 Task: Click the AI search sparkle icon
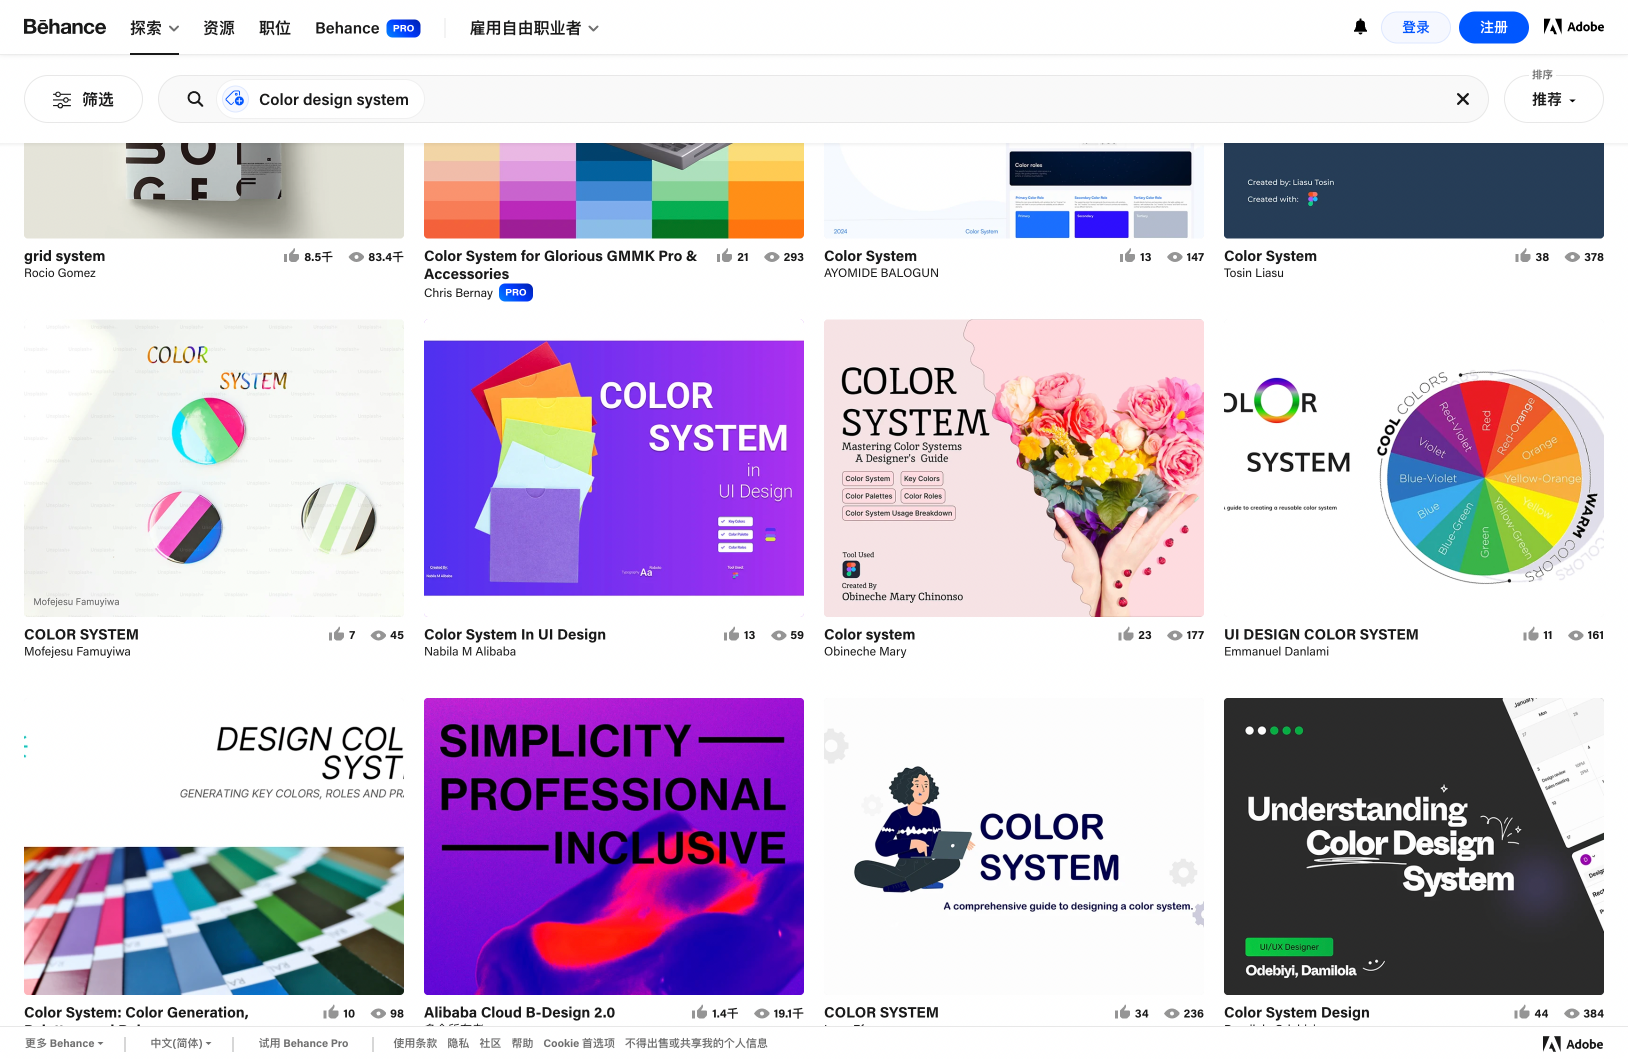pyautogui.click(x=235, y=99)
